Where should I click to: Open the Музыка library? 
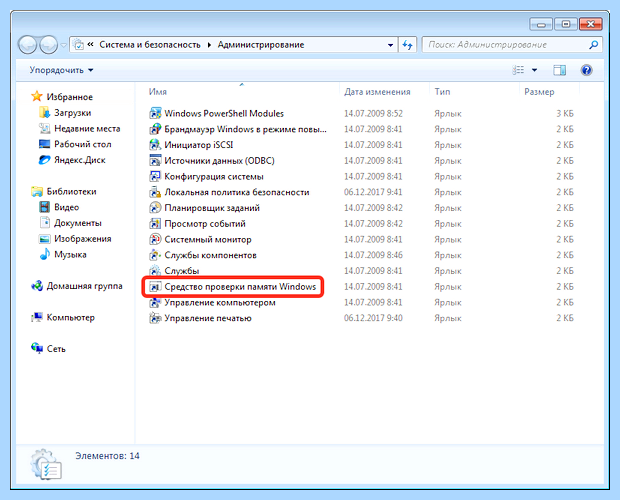[70, 255]
